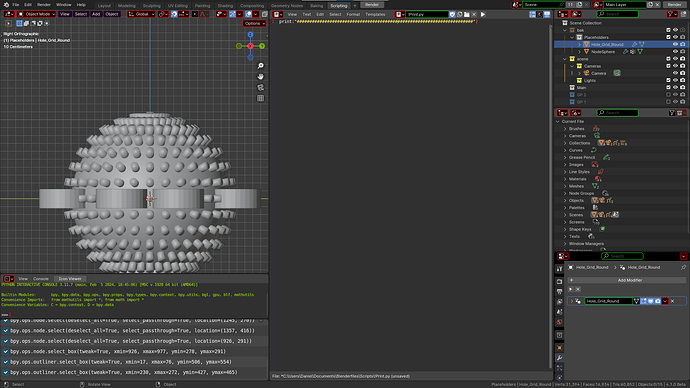
Task: Open the Render menu in top bar
Action: [44, 4]
